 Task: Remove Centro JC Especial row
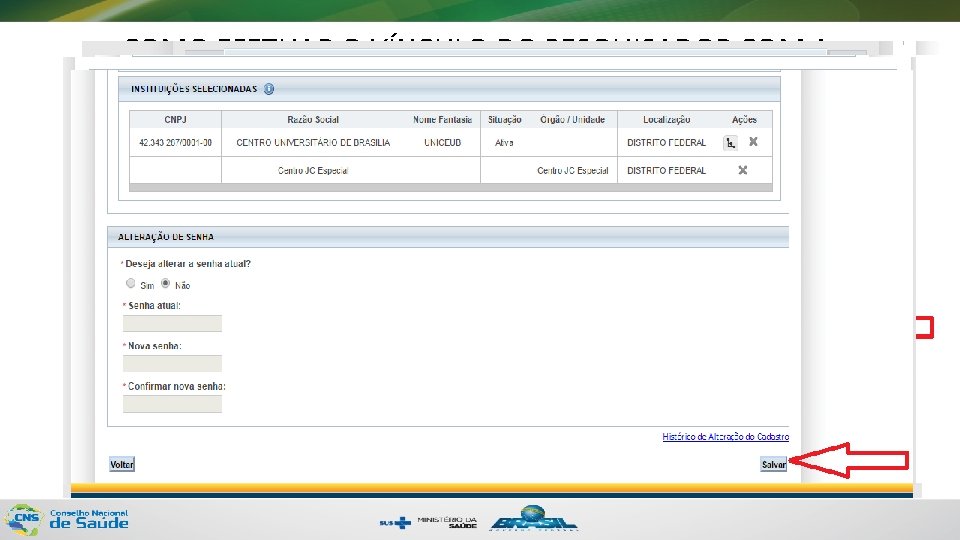pos(743,170)
